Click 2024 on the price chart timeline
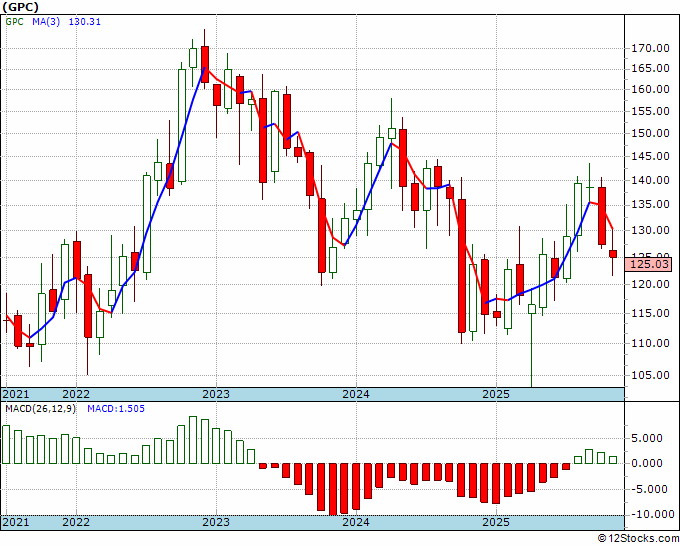680x546 pixels. coord(356,394)
